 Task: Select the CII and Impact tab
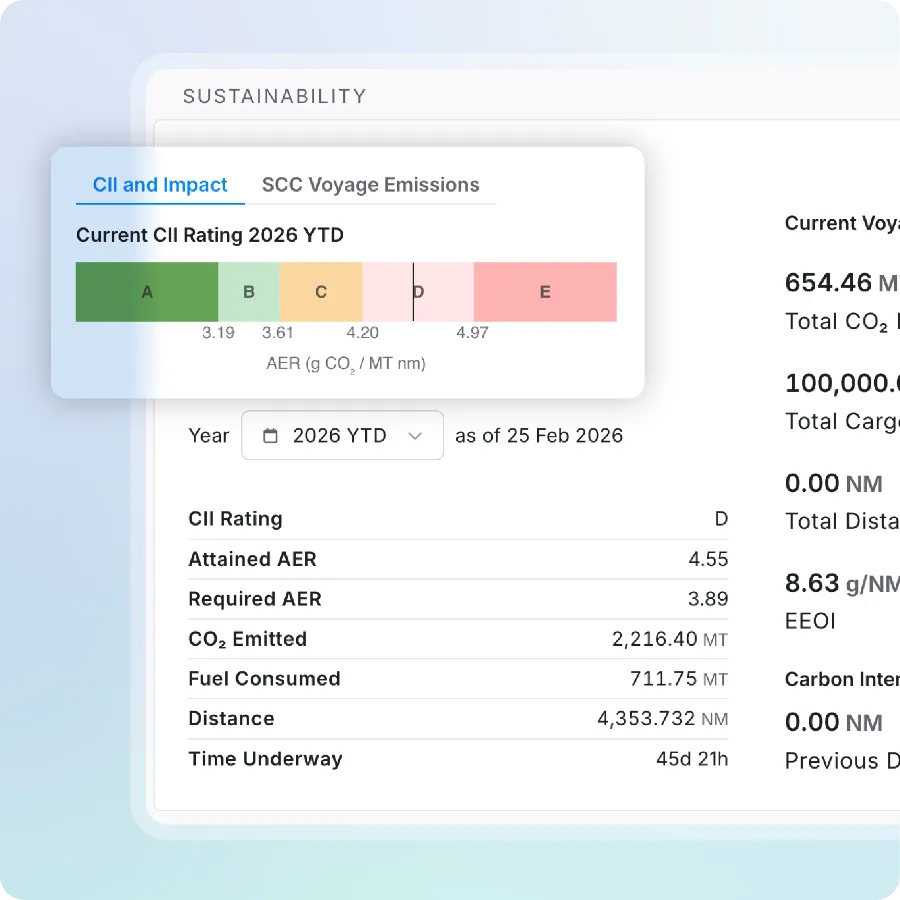coord(159,184)
